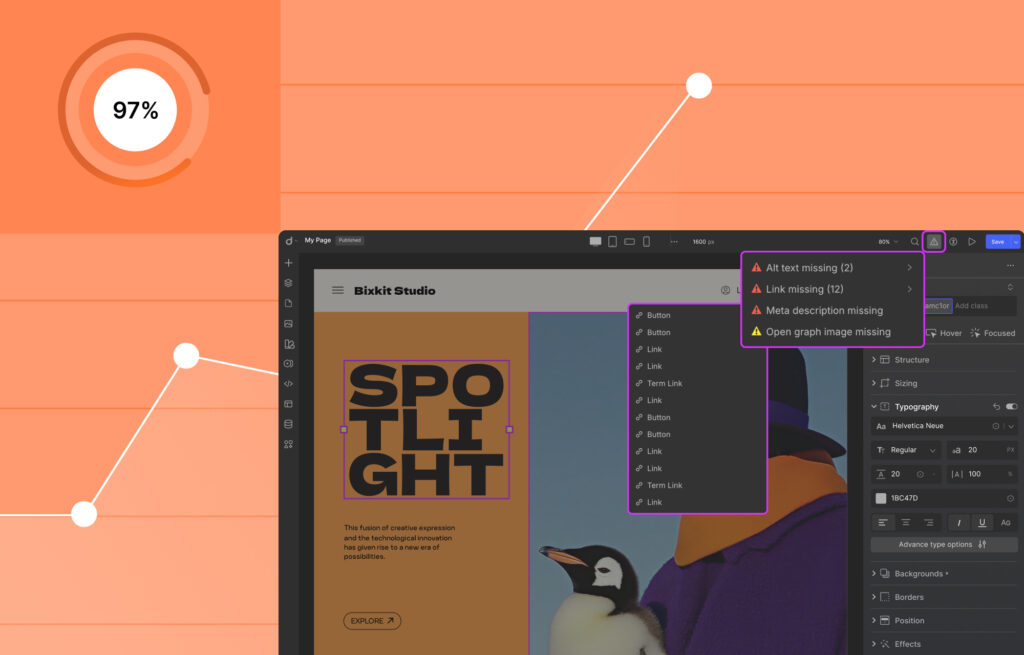Viewport: 1024px width, 655px height.
Task: Click the Advance type options button
Action: (x=943, y=545)
